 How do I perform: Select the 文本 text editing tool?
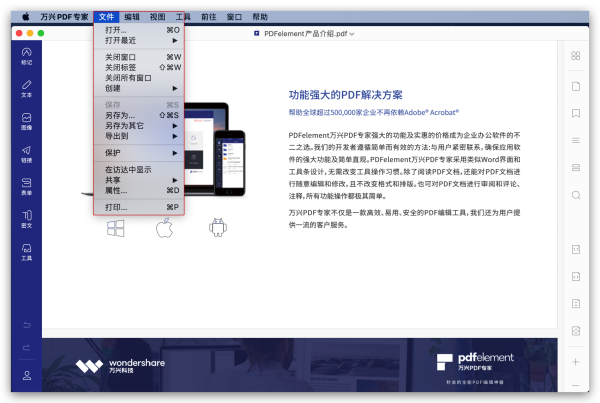point(26,88)
